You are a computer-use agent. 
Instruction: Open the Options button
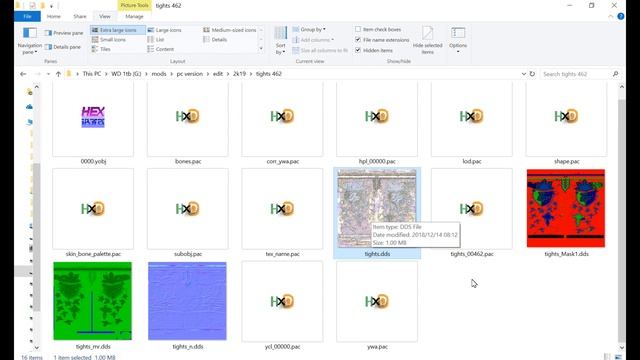(x=458, y=40)
